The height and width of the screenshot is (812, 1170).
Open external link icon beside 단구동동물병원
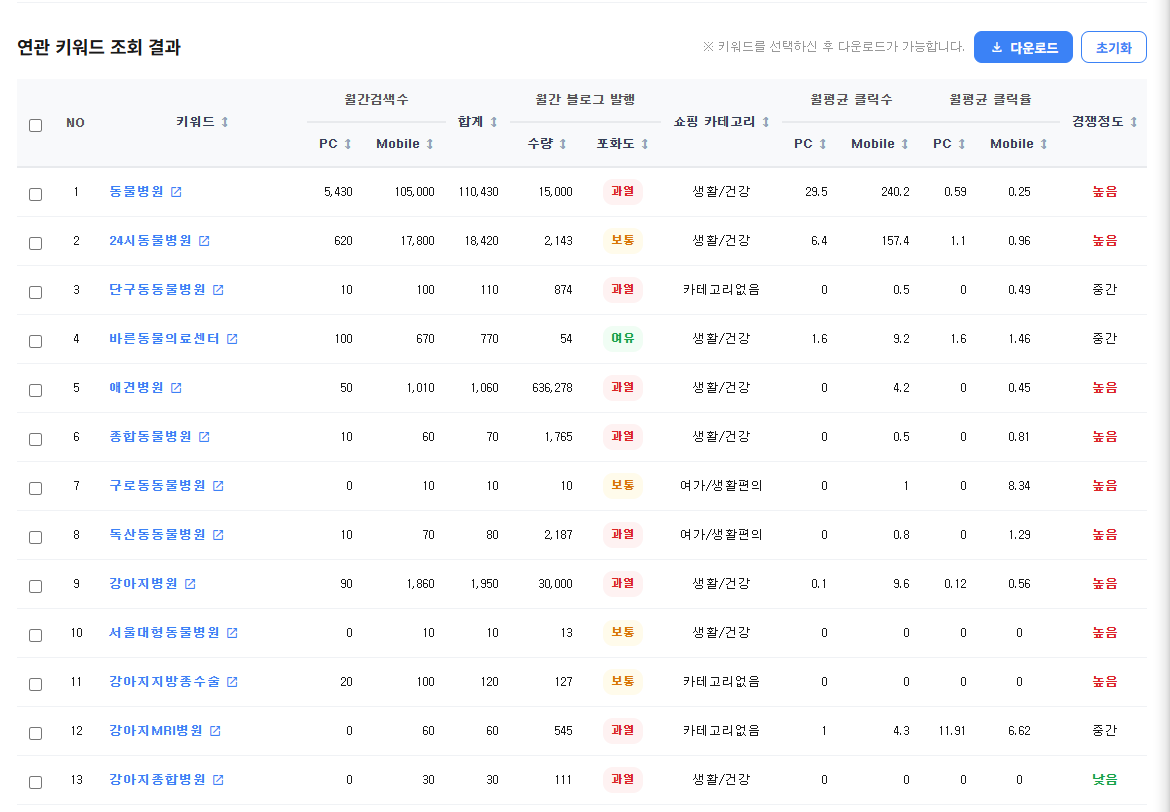[218, 290]
